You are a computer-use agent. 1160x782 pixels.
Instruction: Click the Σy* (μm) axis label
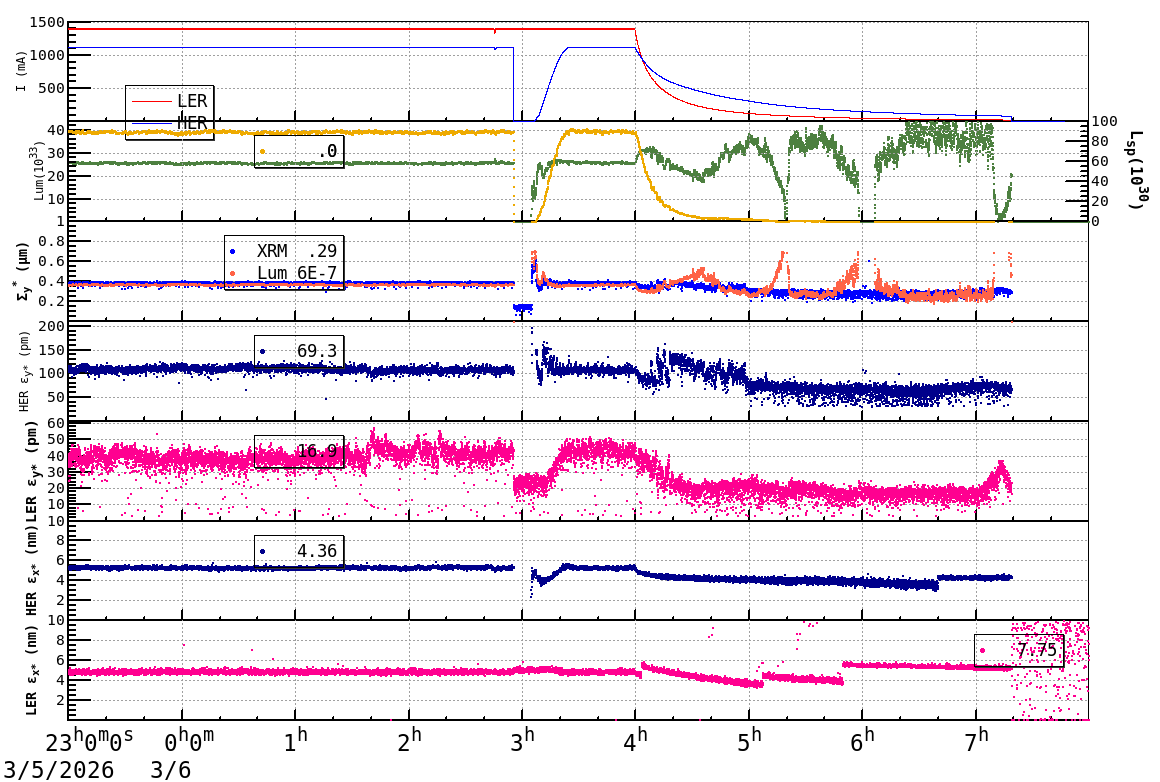coord(21,271)
